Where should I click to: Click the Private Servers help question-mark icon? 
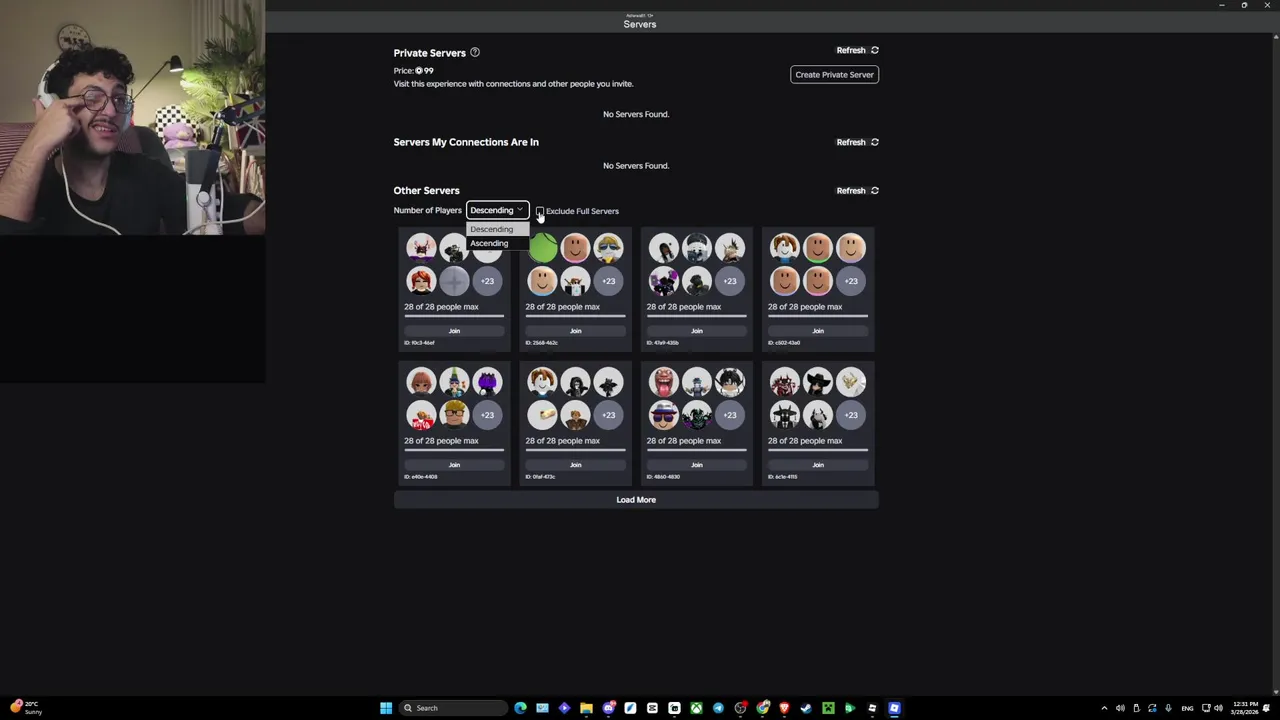click(x=475, y=52)
